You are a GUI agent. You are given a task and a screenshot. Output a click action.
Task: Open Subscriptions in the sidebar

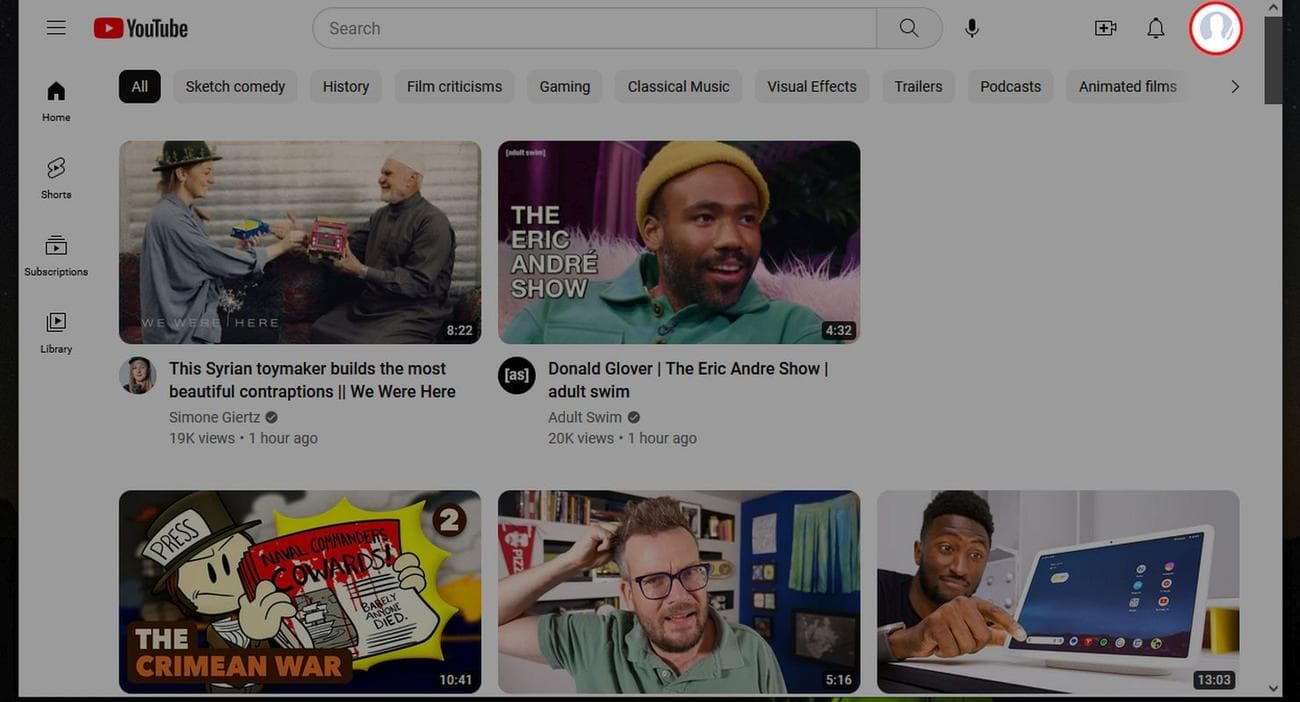pyautogui.click(x=56, y=255)
